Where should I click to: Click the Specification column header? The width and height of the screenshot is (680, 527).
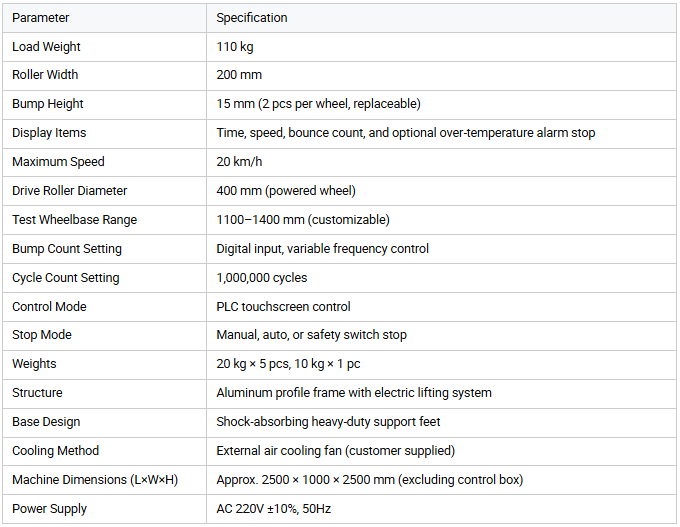point(252,18)
